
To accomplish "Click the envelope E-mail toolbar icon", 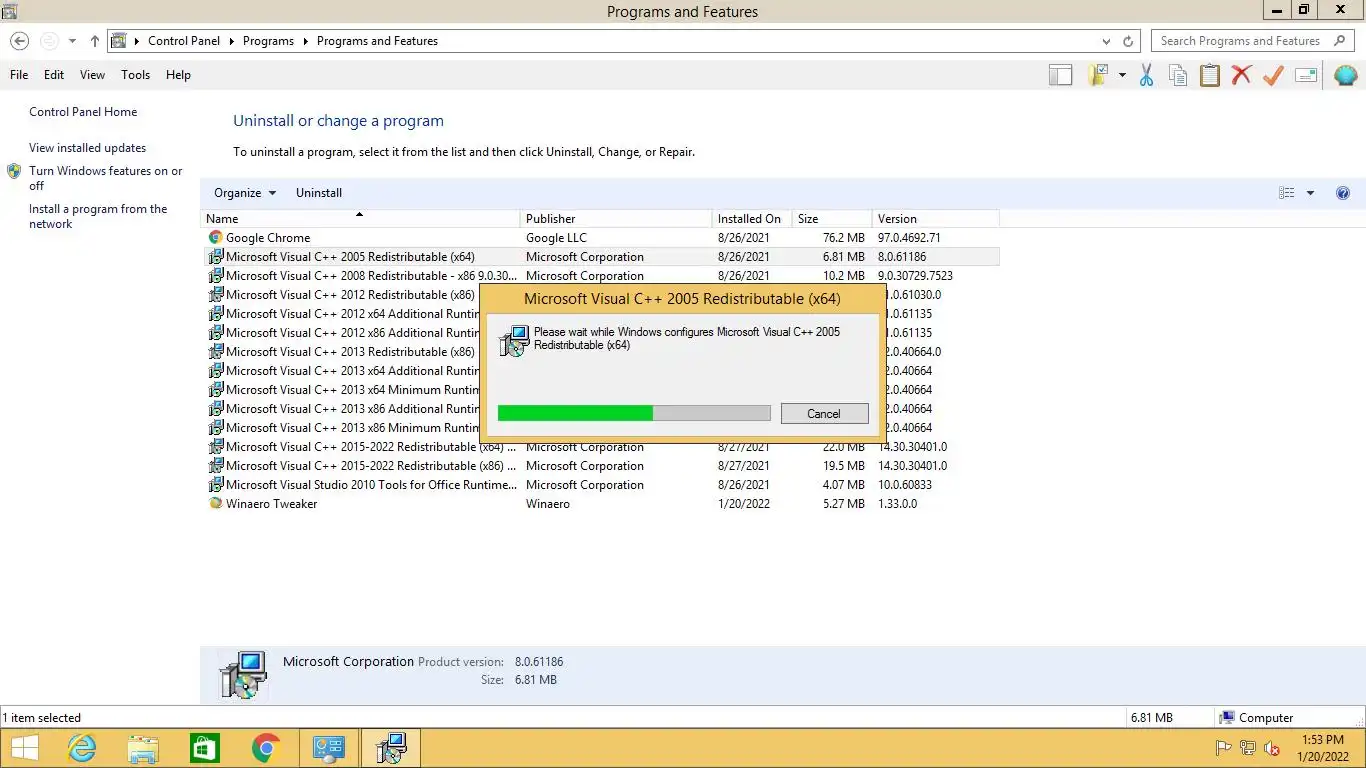I will (x=1306, y=75).
